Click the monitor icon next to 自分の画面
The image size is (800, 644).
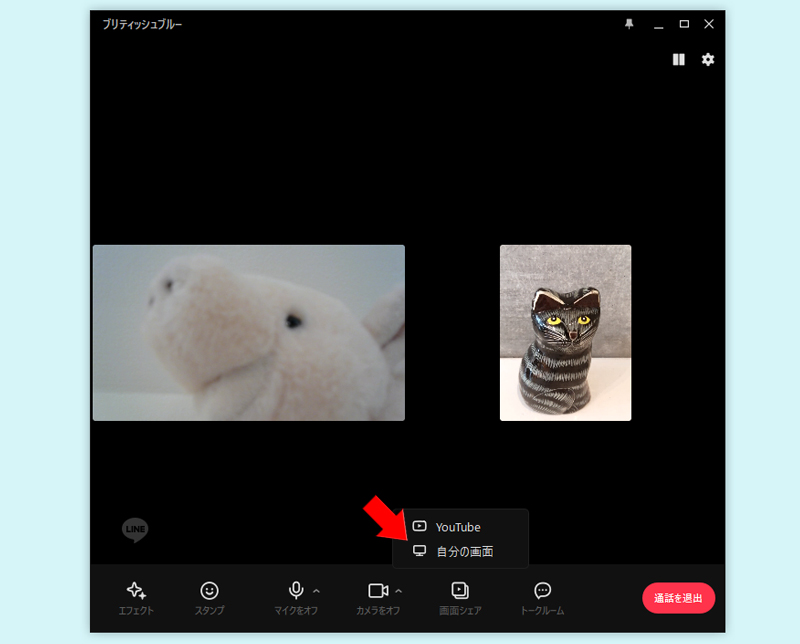pos(421,551)
